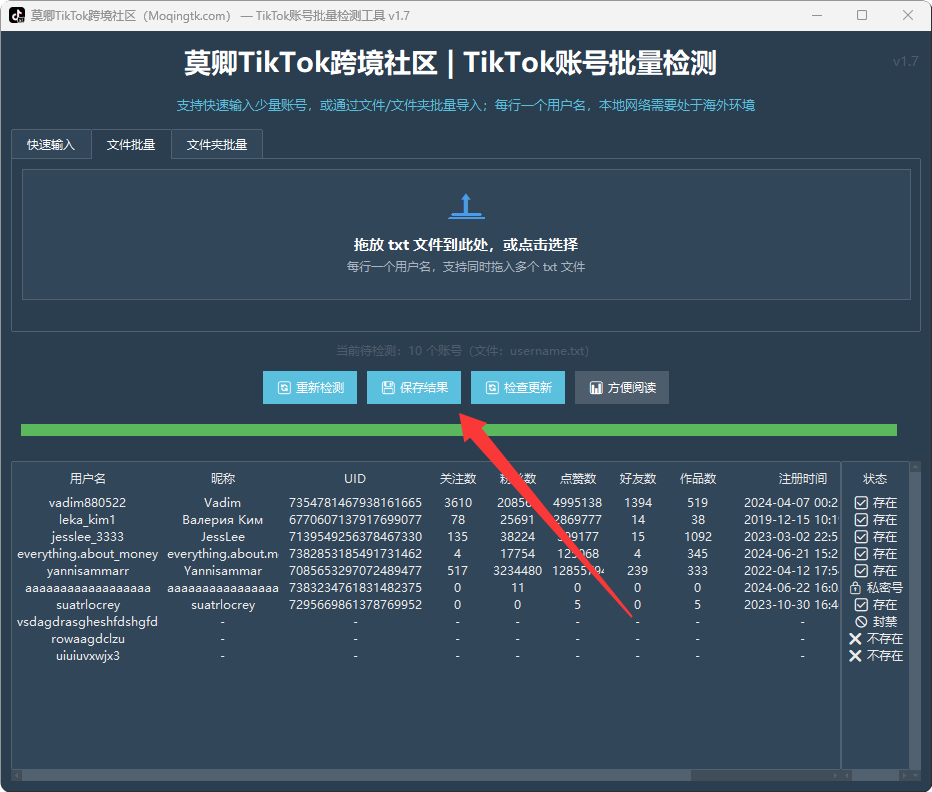932x792 pixels.
Task: Click the txt file drop area text
Action: 466,244
